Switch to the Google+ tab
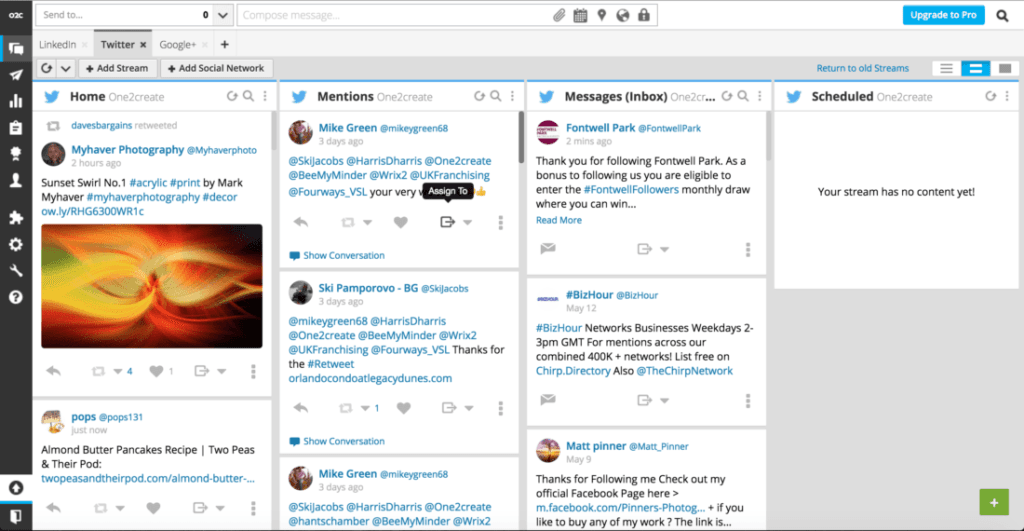 (178, 44)
